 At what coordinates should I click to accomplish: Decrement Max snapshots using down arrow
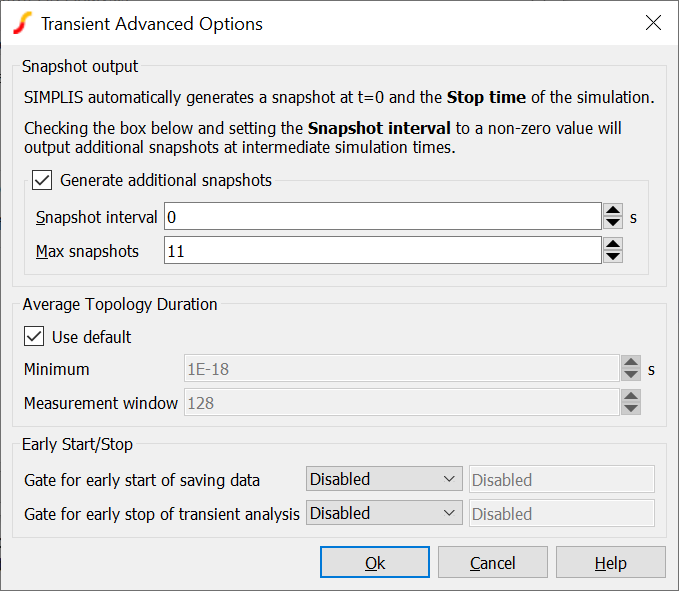pyautogui.click(x=613, y=256)
